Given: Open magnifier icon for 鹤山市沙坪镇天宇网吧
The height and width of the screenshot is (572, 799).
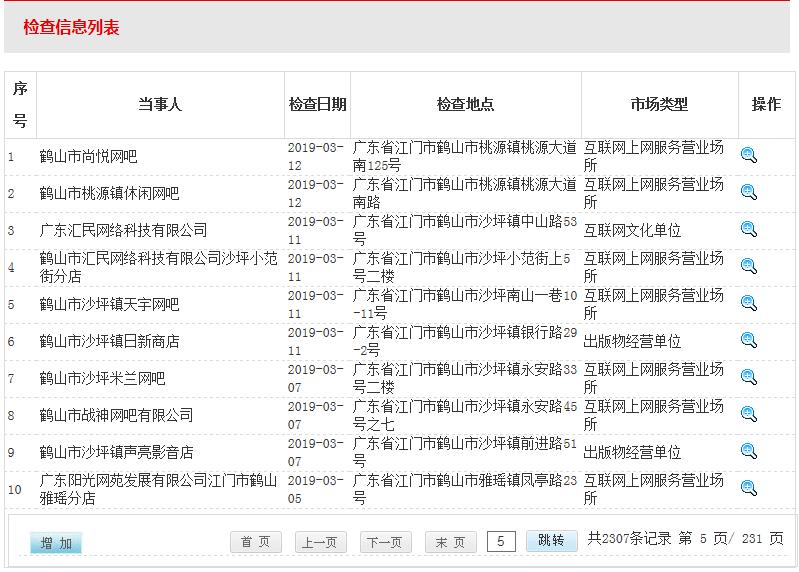Looking at the screenshot, I should (x=748, y=303).
